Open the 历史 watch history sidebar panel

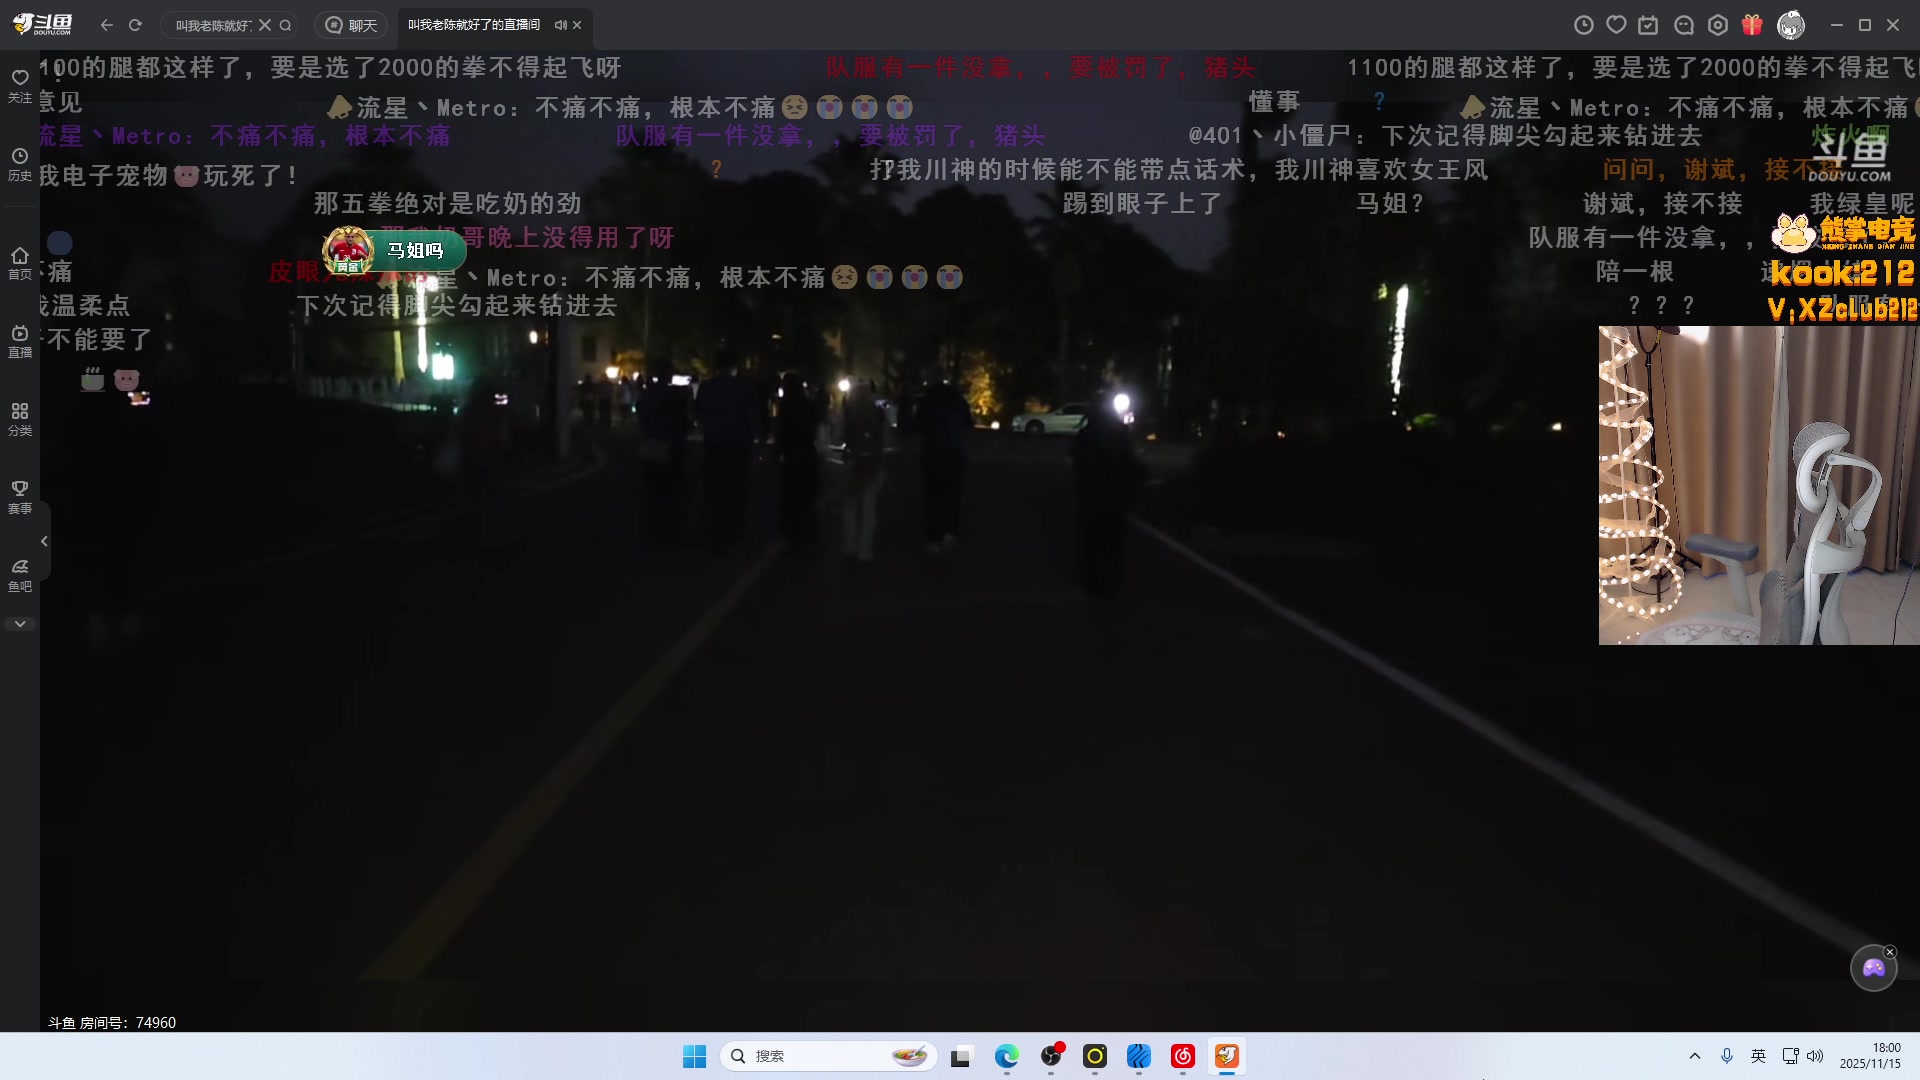click(19, 163)
